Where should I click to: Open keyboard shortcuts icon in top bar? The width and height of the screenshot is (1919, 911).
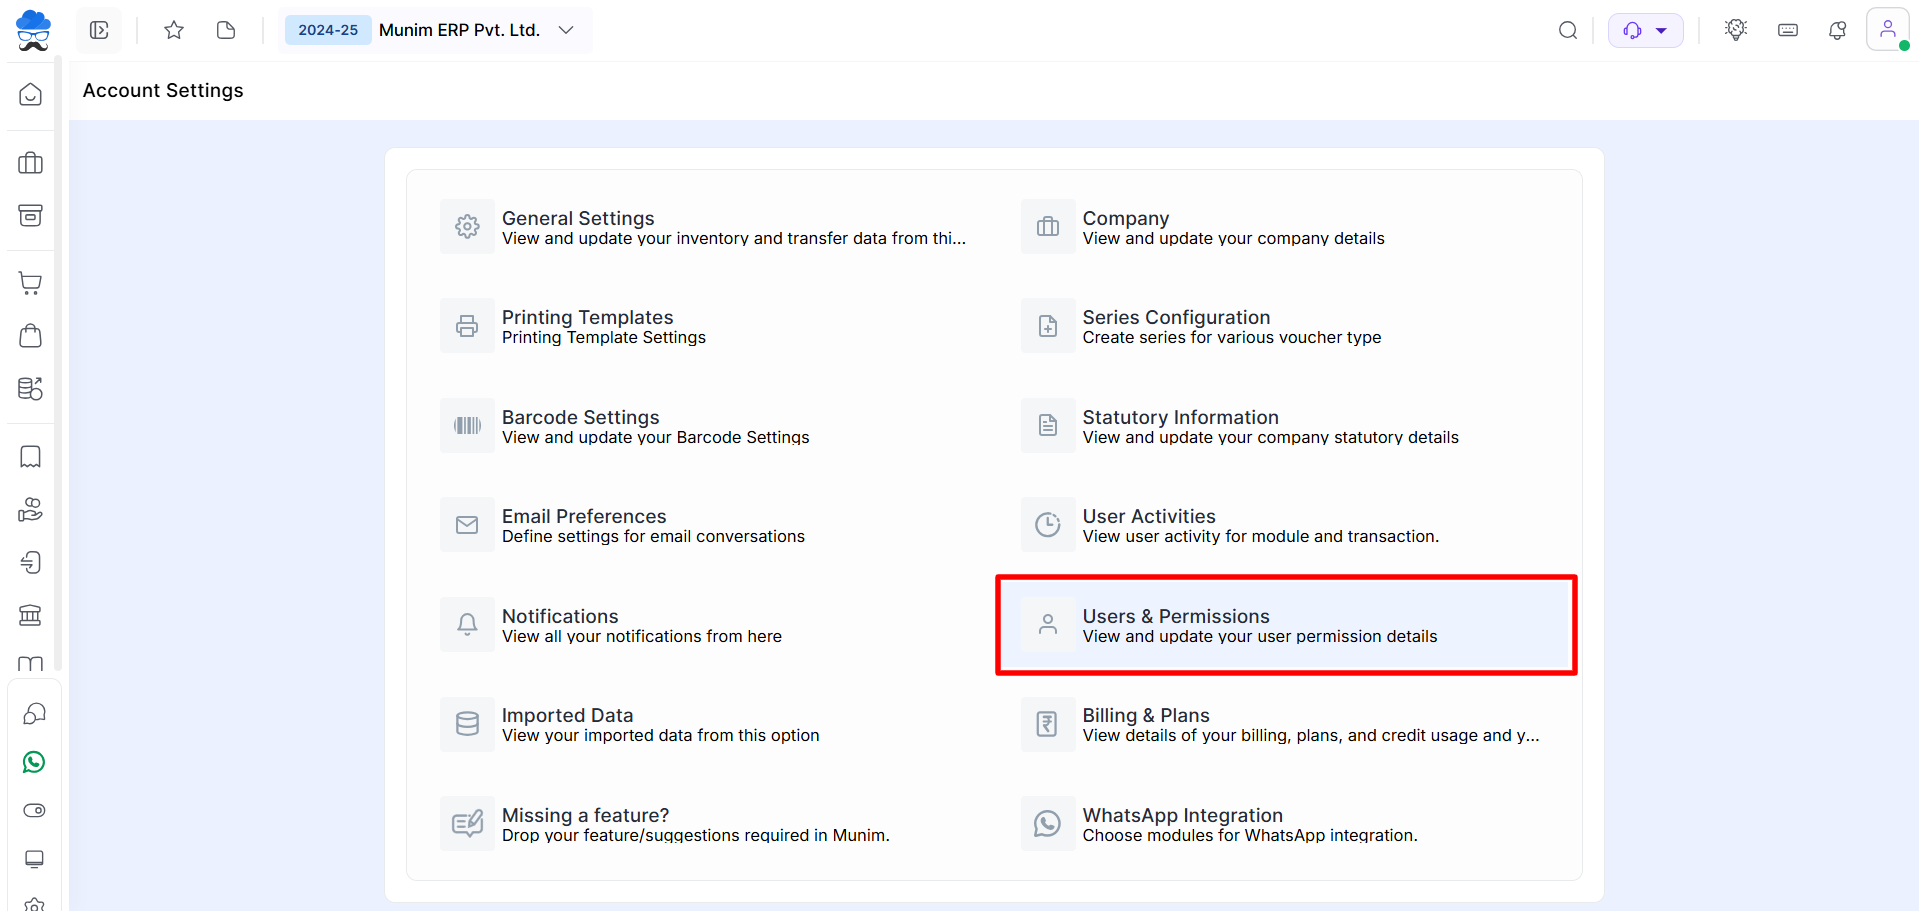(x=1788, y=30)
